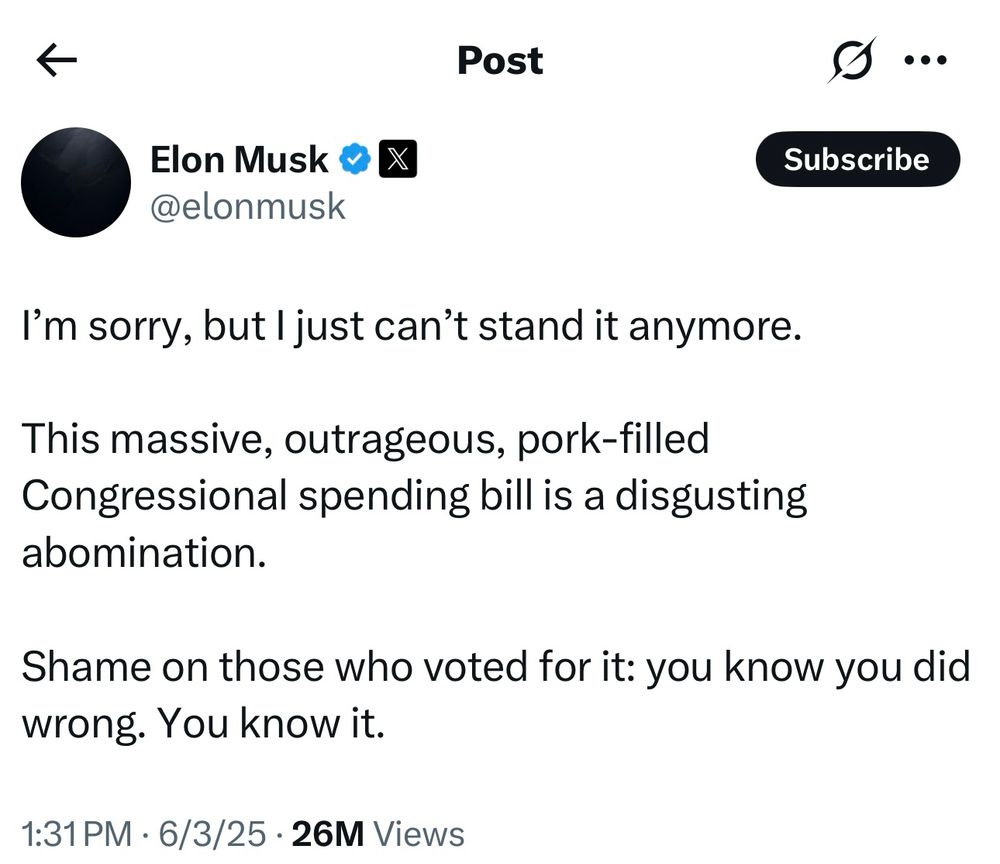This screenshot has width=1000, height=864.
Task: Click the blue verified checkmark badge
Action: pos(356,159)
